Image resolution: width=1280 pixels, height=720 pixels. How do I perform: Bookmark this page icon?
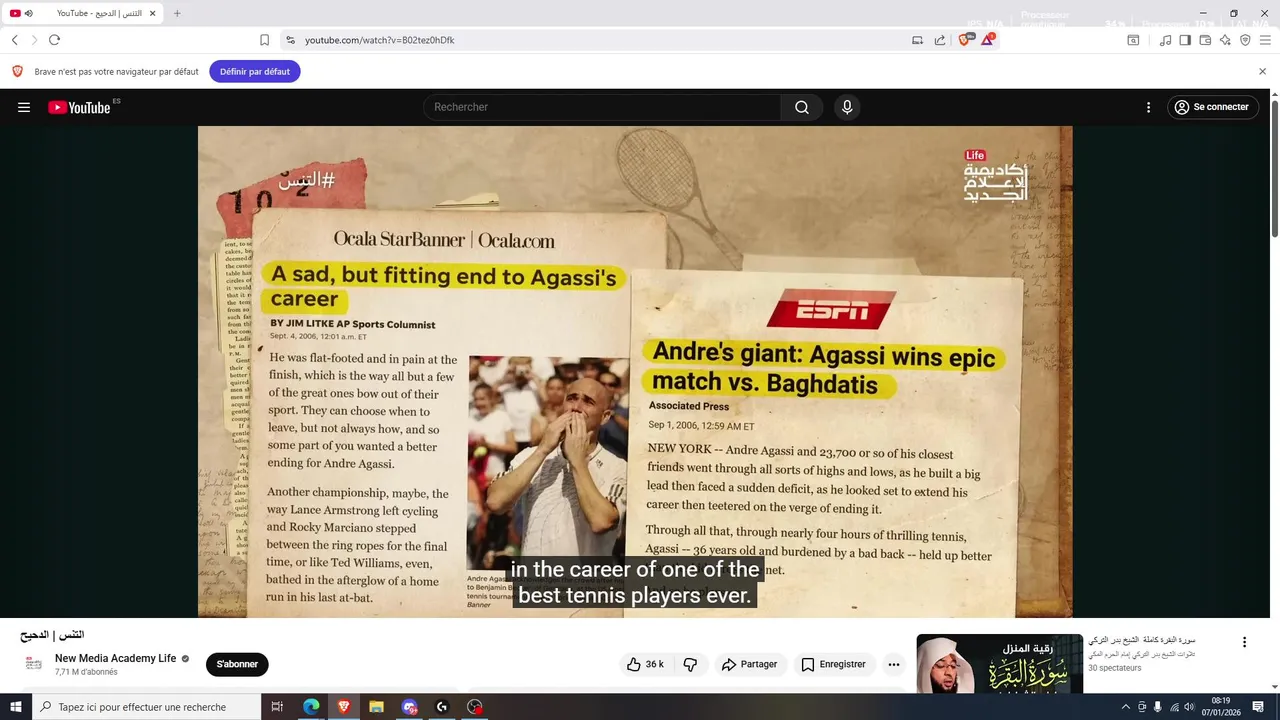click(264, 40)
